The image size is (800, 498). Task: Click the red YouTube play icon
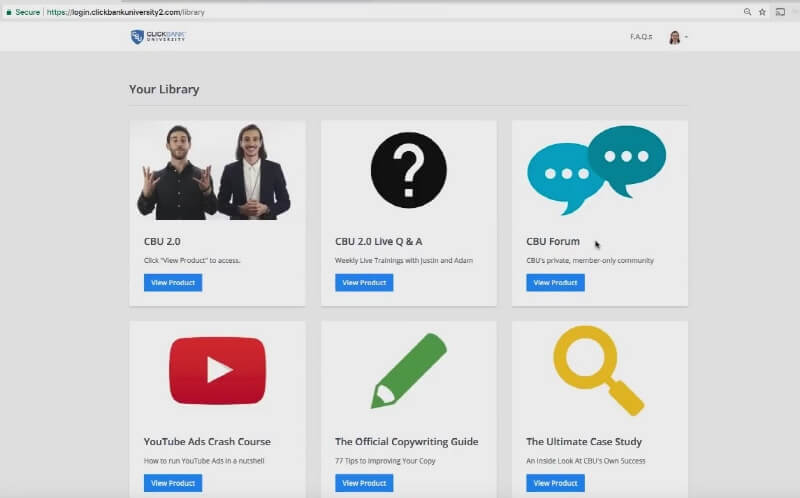coord(217,370)
